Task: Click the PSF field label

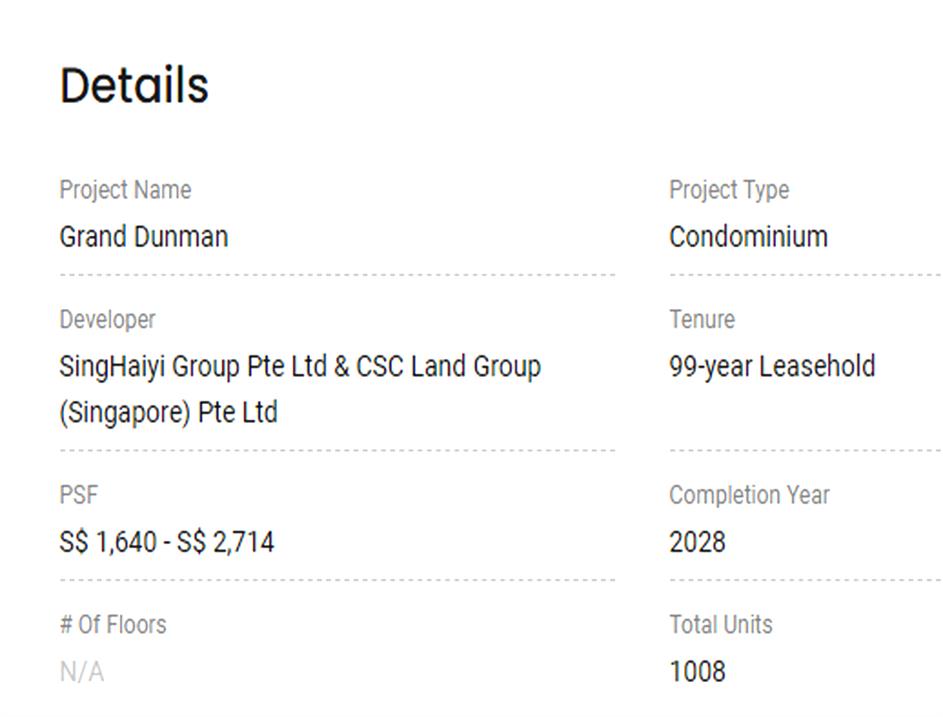Action: (79, 495)
